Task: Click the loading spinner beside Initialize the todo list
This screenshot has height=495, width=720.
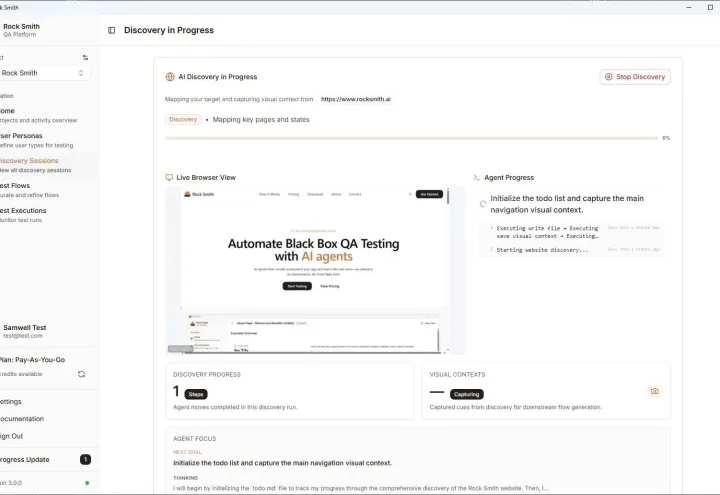Action: pyautogui.click(x=483, y=204)
